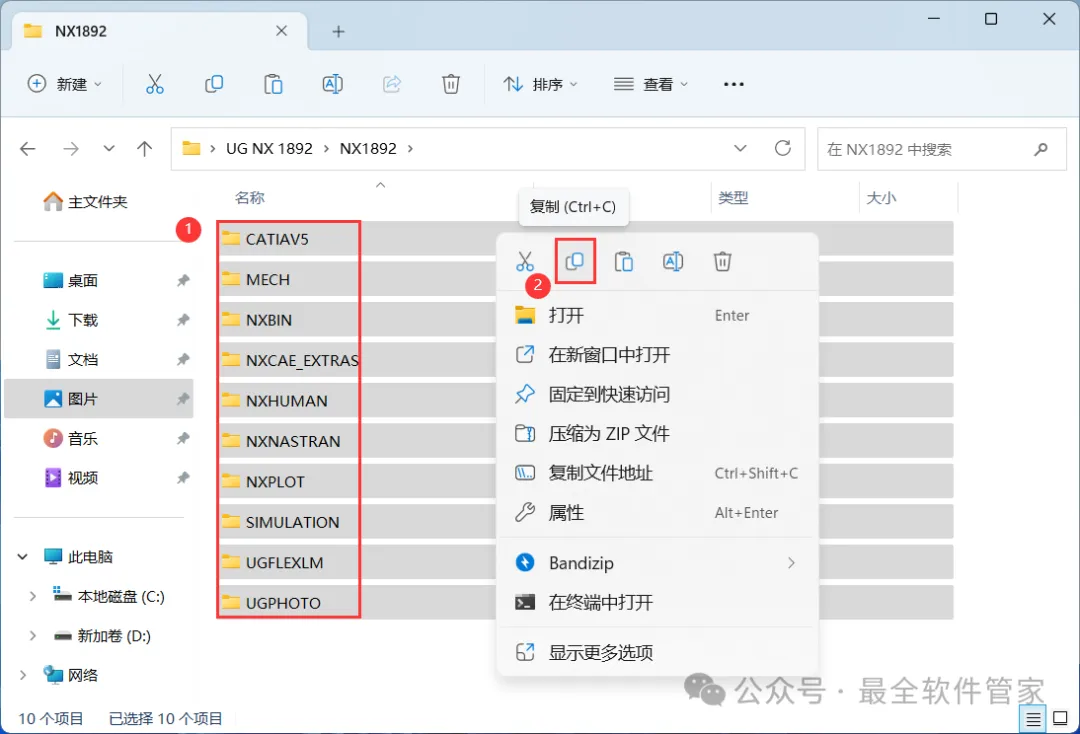
Task: Open 桌面 in the sidebar
Action: 98,281
